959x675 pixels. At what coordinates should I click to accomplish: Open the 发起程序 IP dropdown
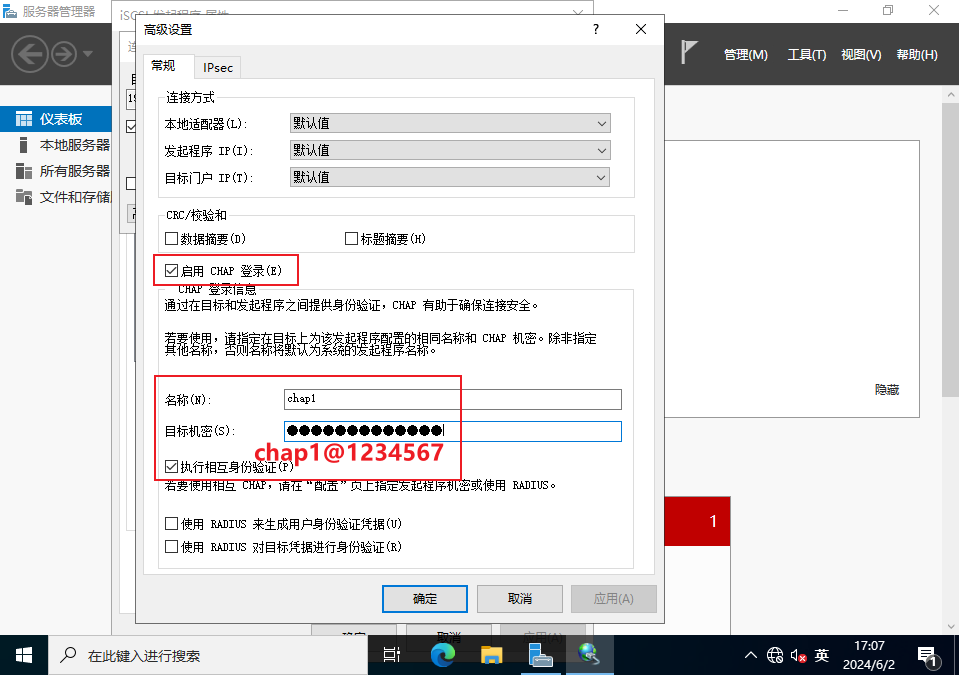pos(449,151)
